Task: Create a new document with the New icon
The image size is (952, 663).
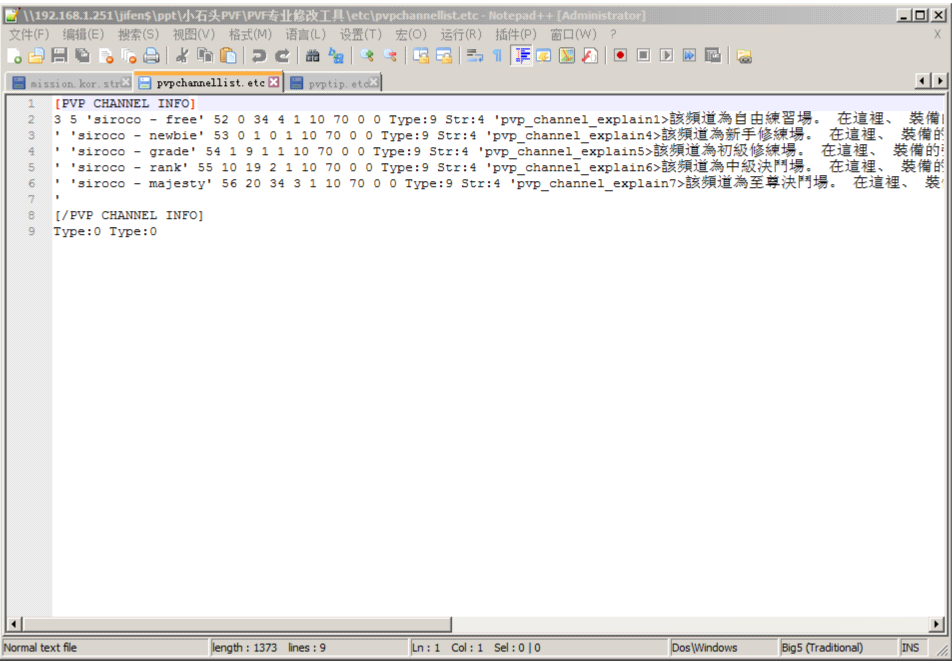Action: point(14,56)
